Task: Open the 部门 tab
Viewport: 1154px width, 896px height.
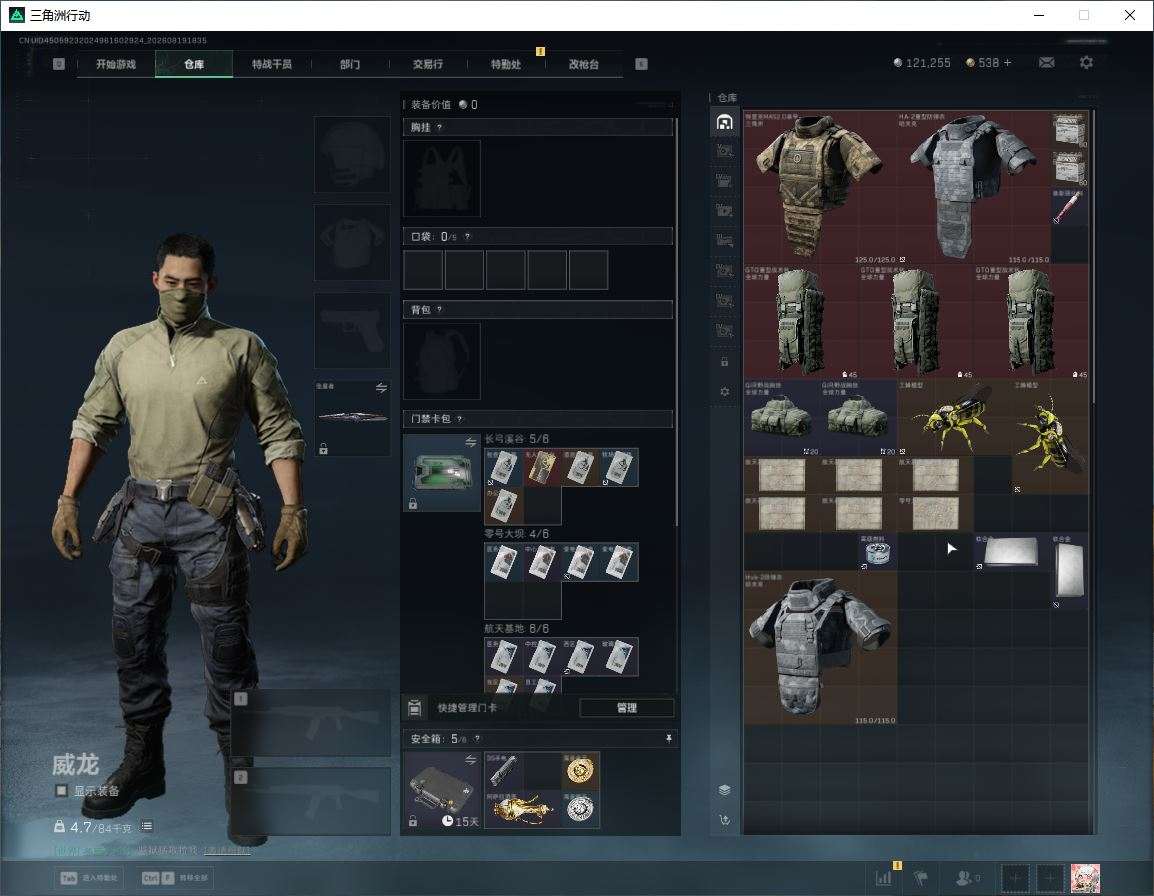Action: (350, 64)
